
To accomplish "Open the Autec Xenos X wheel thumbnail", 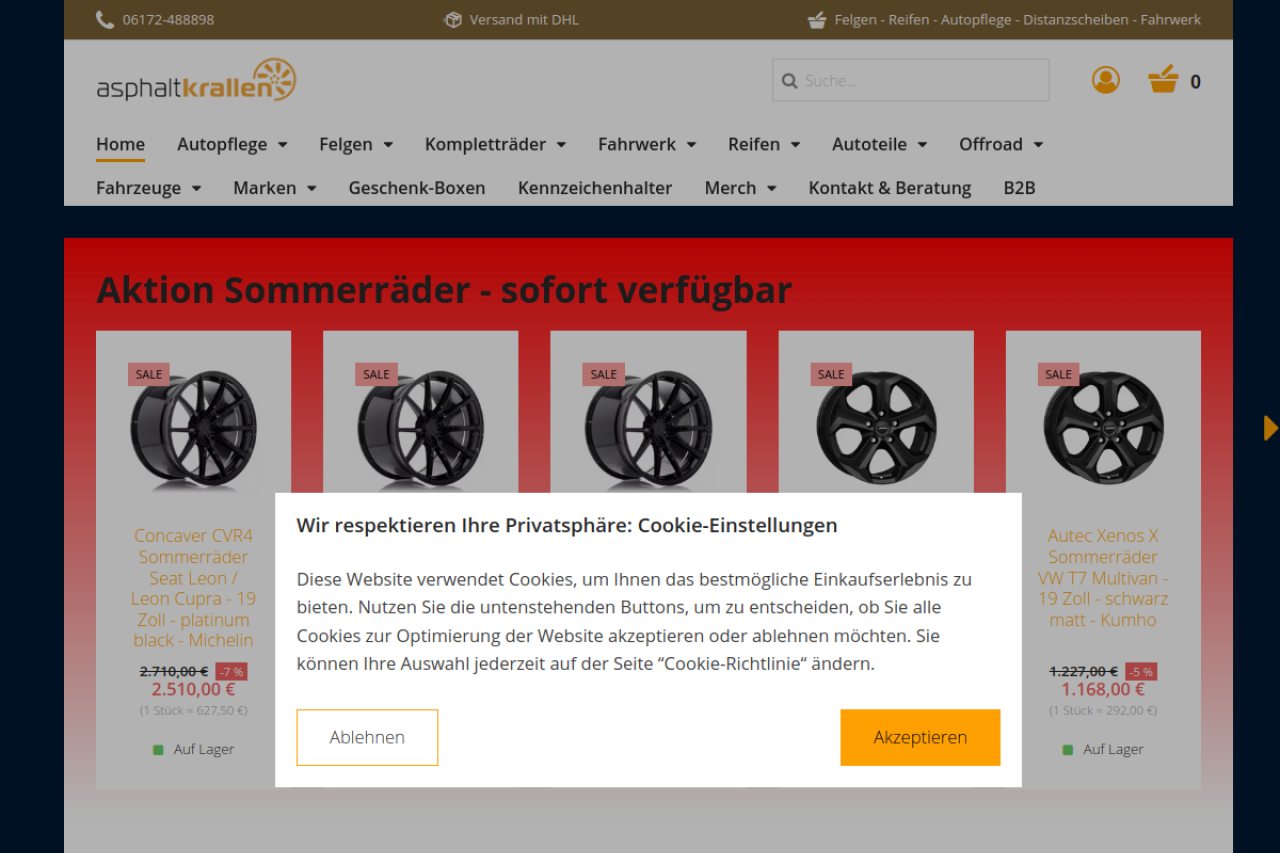I will [x=1103, y=428].
